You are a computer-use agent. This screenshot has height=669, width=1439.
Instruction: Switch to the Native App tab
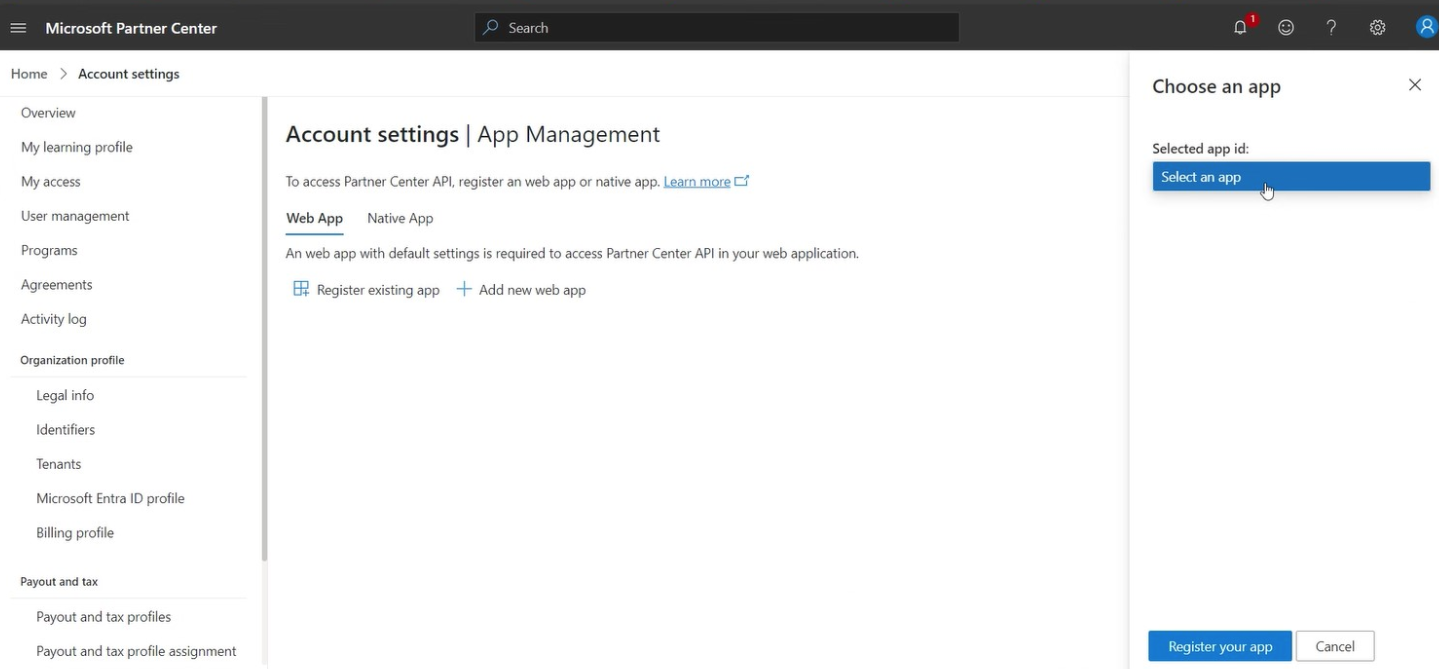coord(400,218)
